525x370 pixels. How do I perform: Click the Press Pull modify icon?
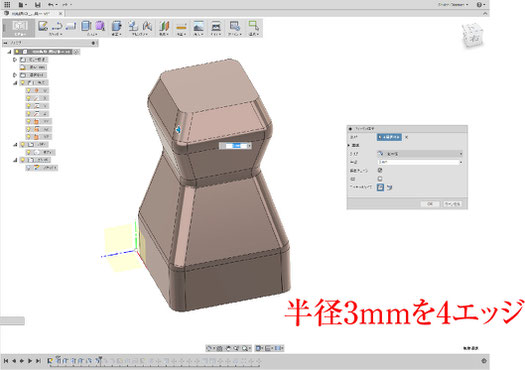pos(117,26)
